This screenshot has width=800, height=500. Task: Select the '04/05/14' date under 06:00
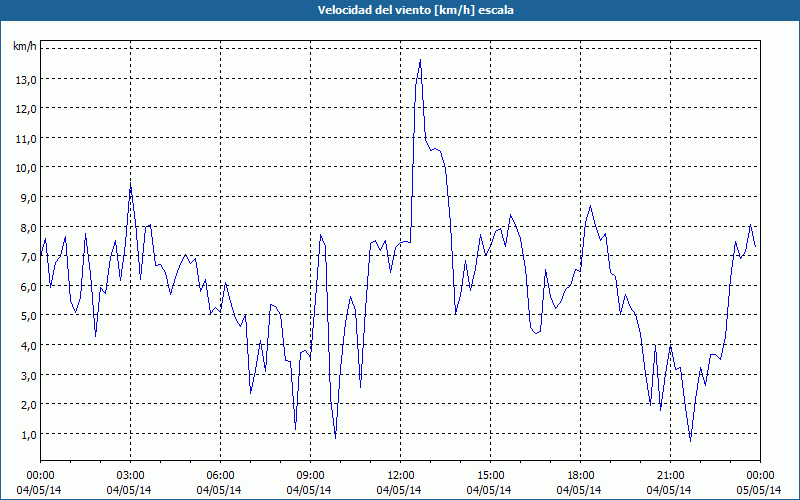click(219, 490)
